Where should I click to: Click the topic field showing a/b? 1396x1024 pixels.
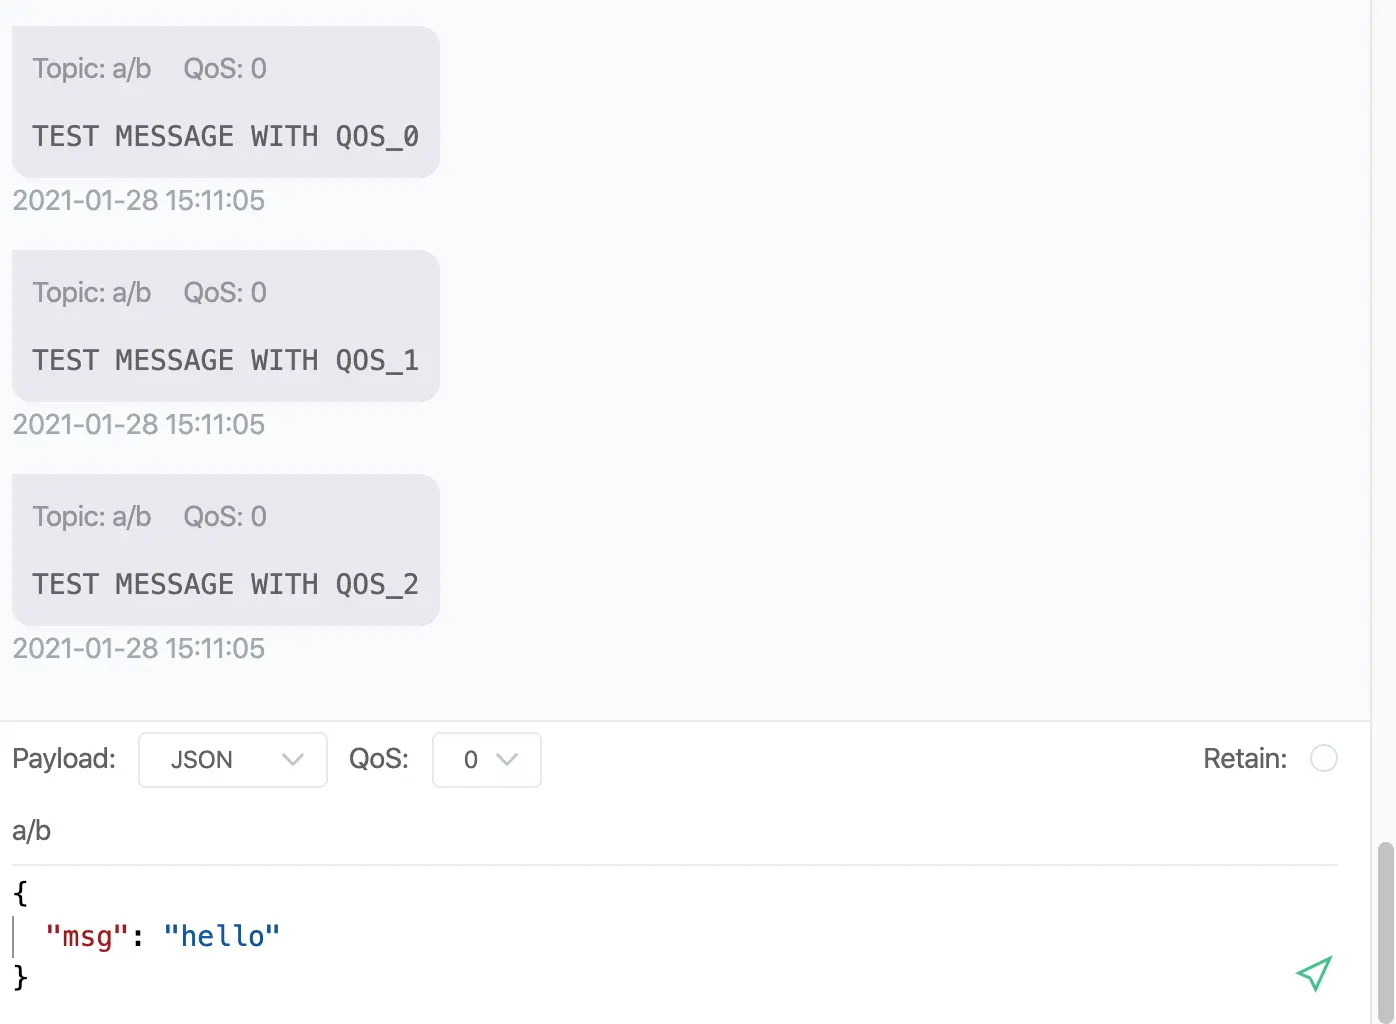[31, 830]
